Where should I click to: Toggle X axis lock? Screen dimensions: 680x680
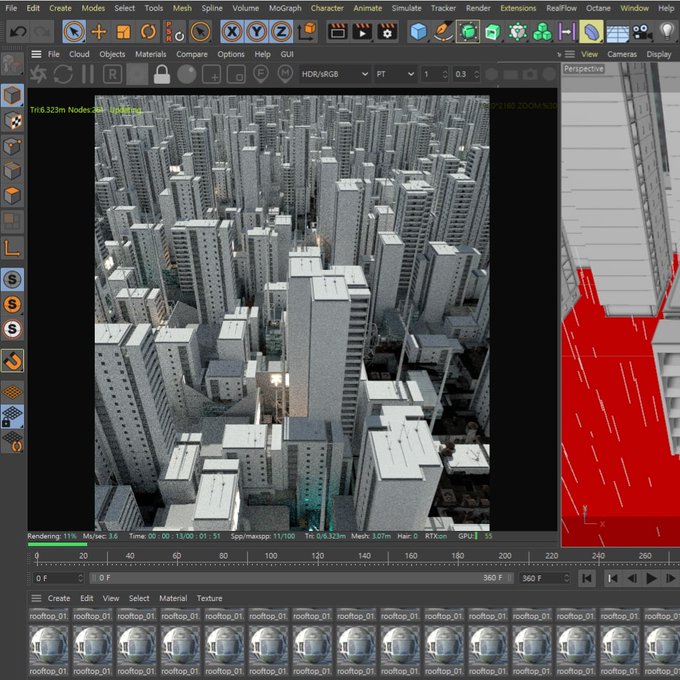click(232, 32)
